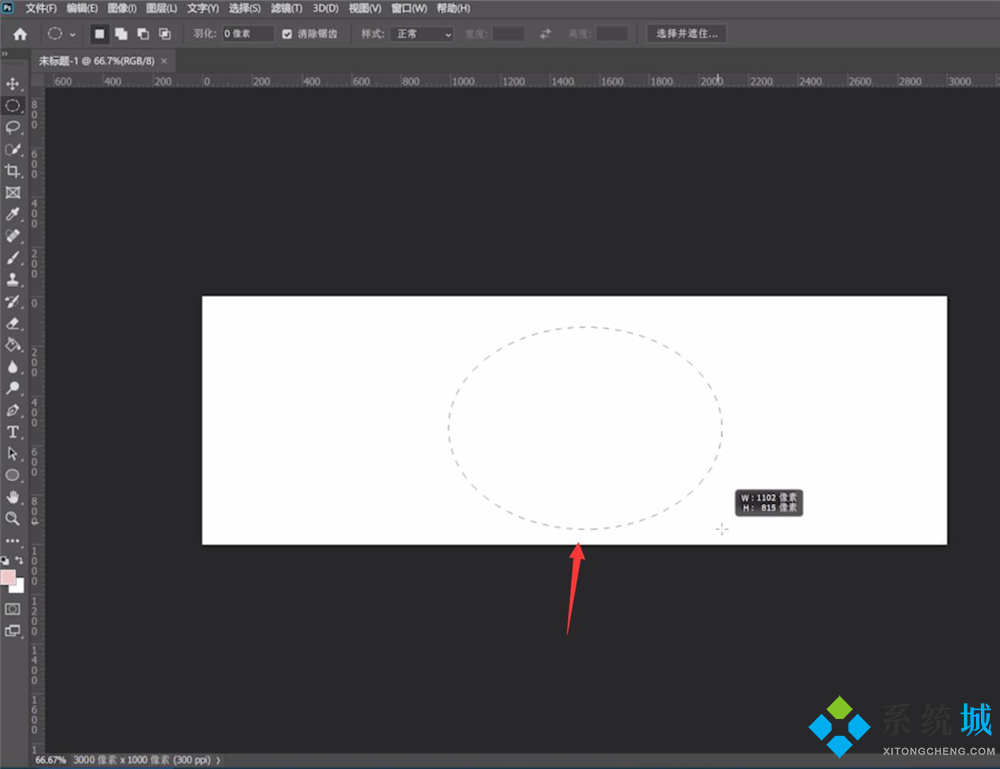The image size is (1000, 769).
Task: Click the Home icon in options bar
Action: tap(19, 34)
